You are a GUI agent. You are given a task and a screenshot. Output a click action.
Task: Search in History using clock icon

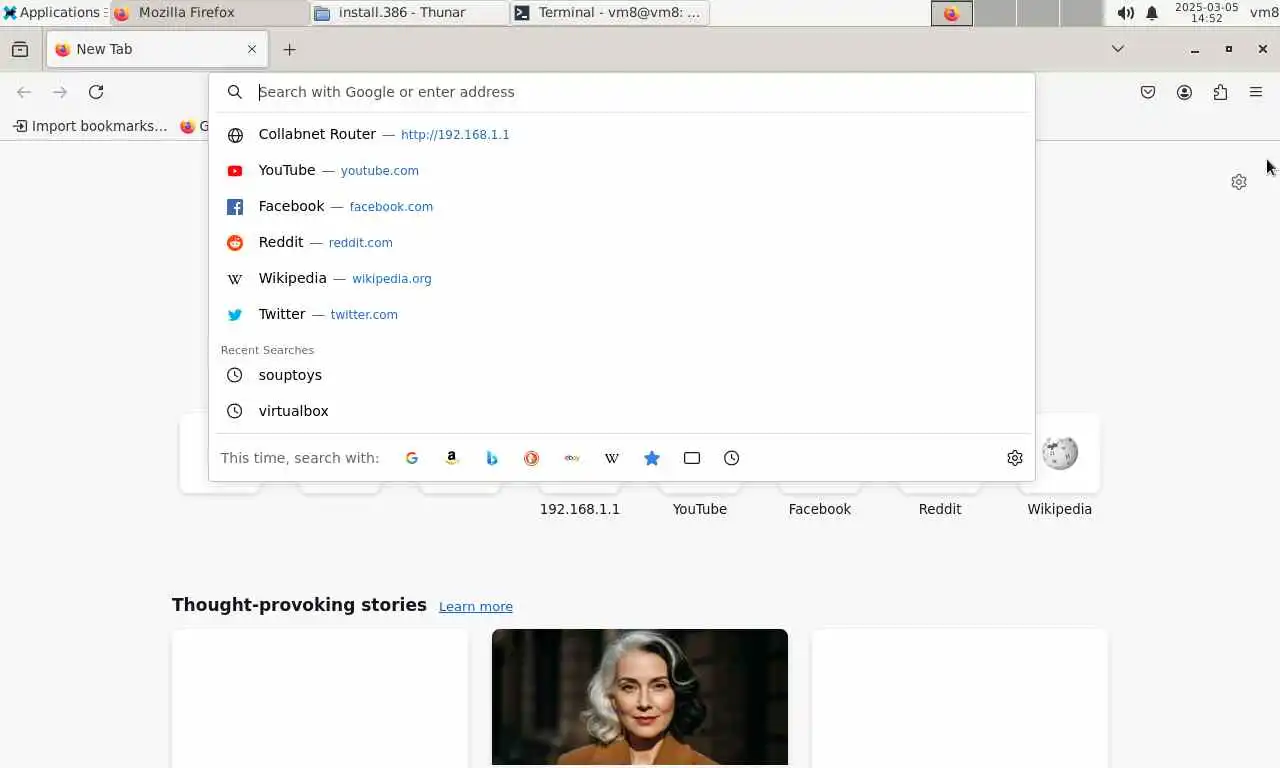[732, 458]
